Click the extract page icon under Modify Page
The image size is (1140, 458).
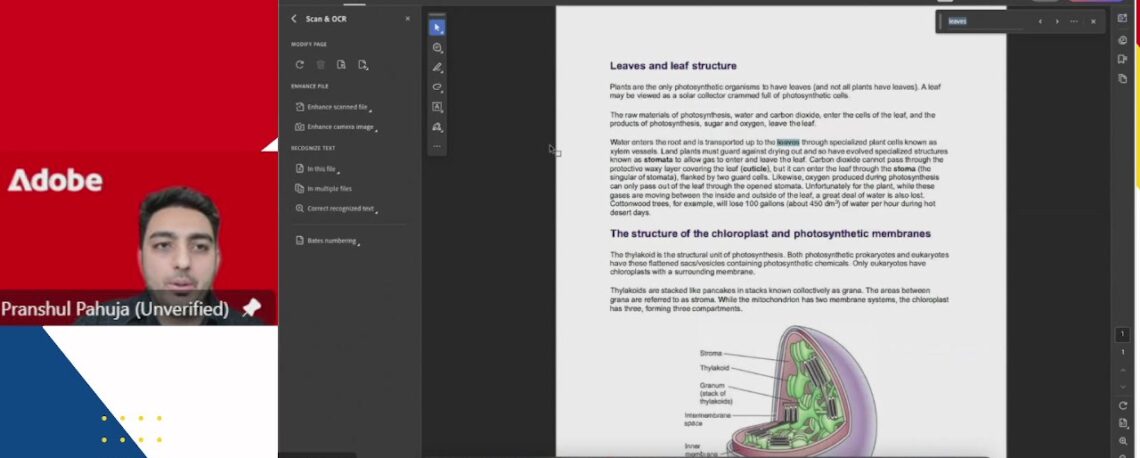[x=341, y=65]
